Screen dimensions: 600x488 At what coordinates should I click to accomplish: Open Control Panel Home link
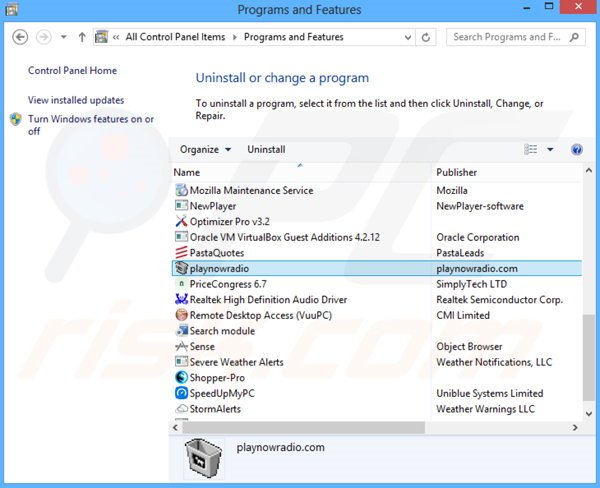pyautogui.click(x=72, y=70)
